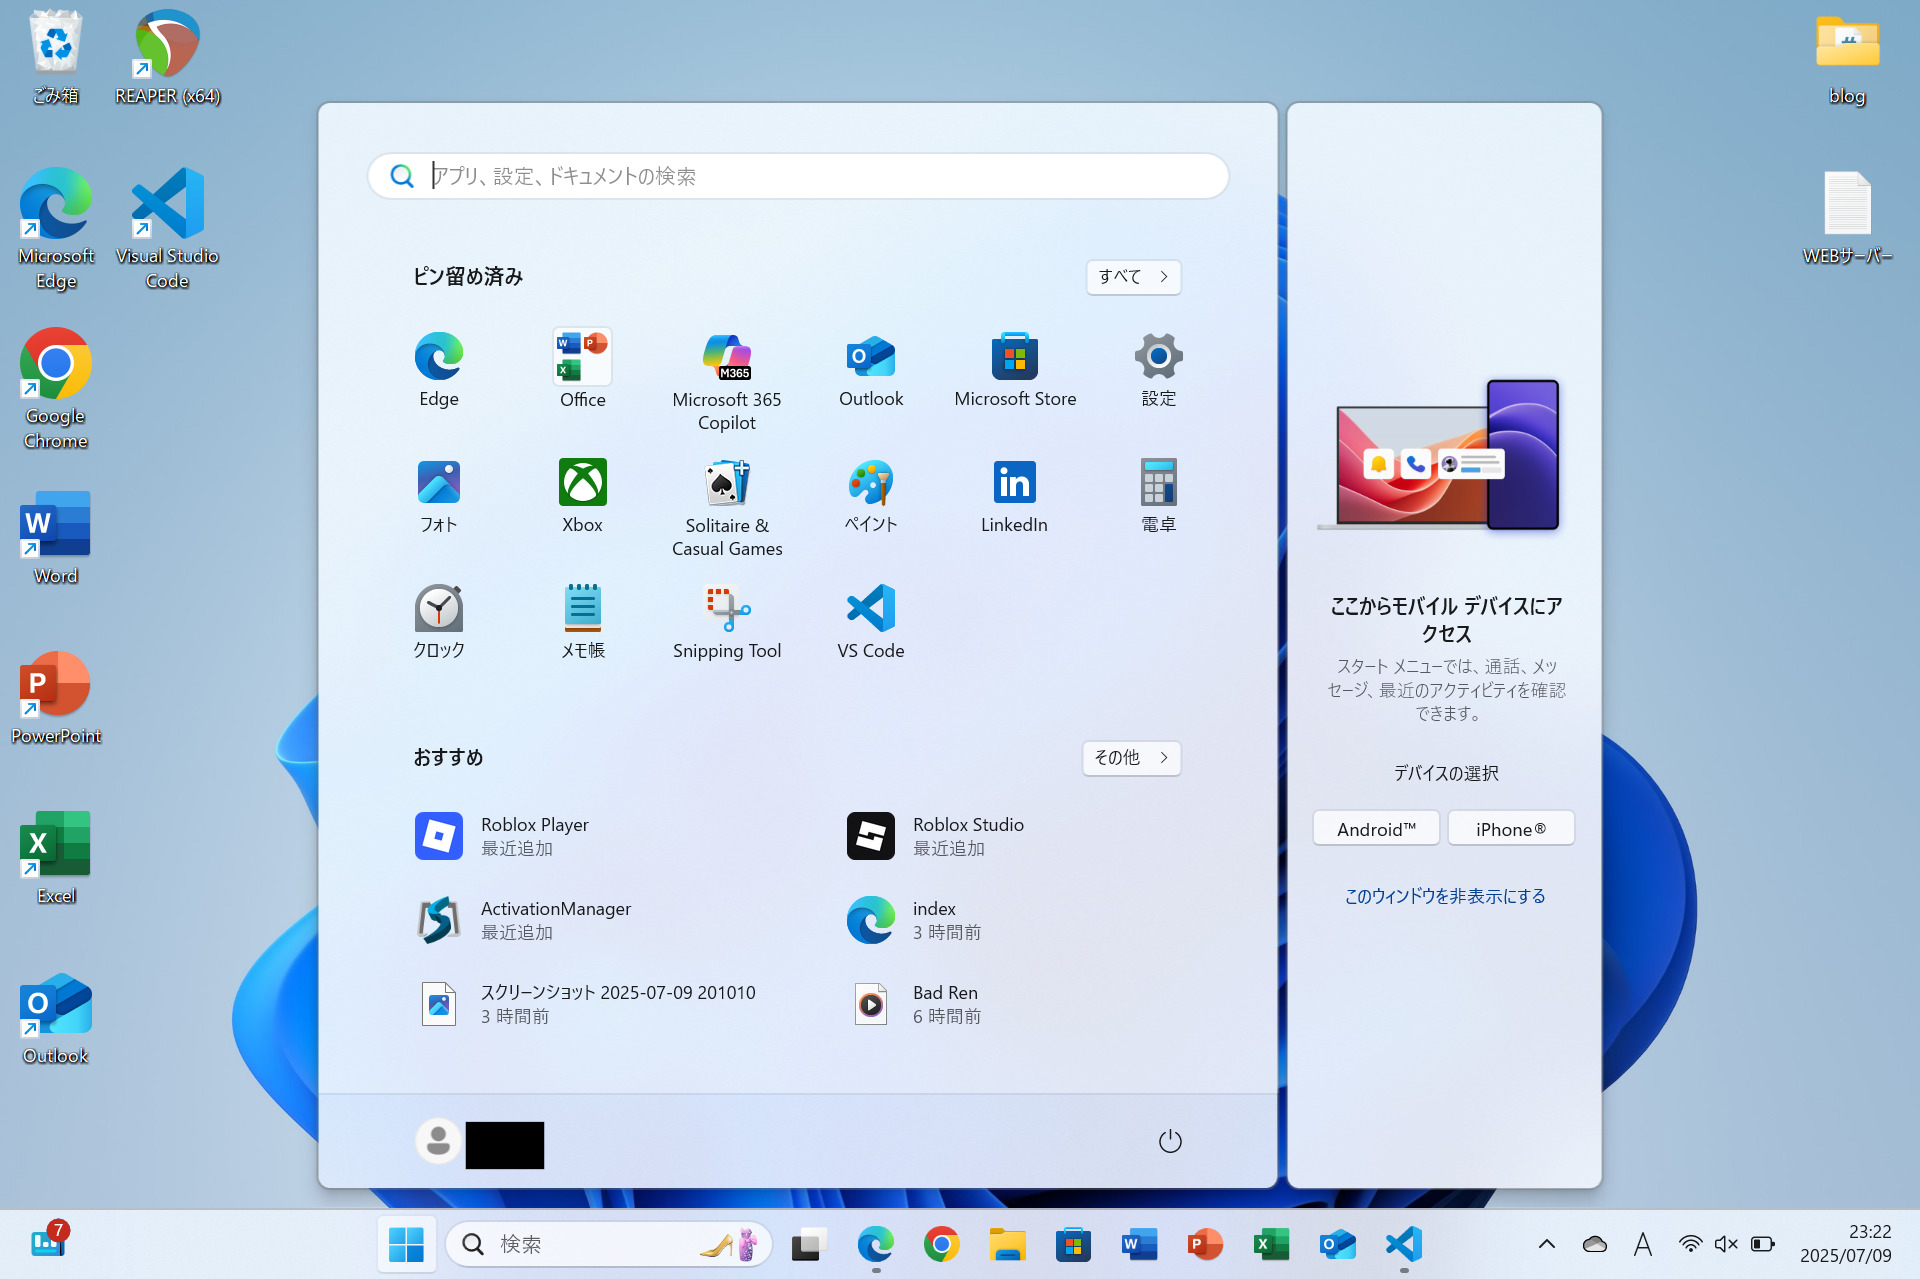Hide the mobile device window link
This screenshot has height=1279, width=1920.
click(x=1444, y=896)
